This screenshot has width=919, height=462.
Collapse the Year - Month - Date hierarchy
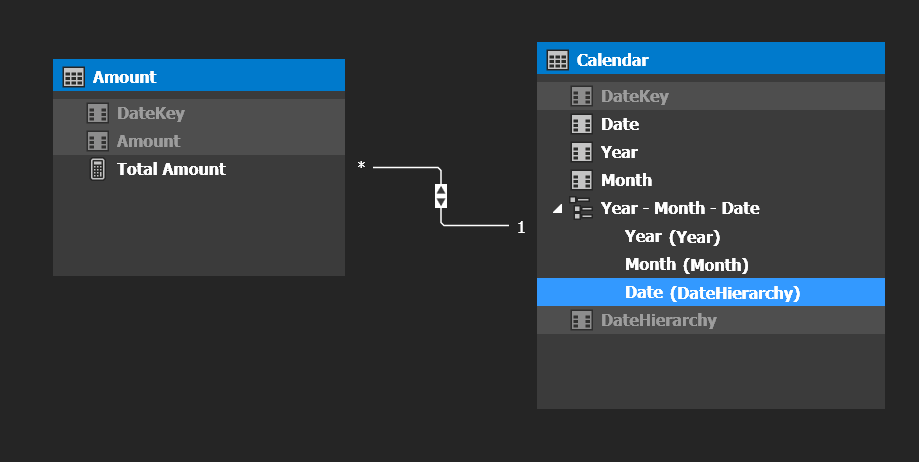(557, 209)
